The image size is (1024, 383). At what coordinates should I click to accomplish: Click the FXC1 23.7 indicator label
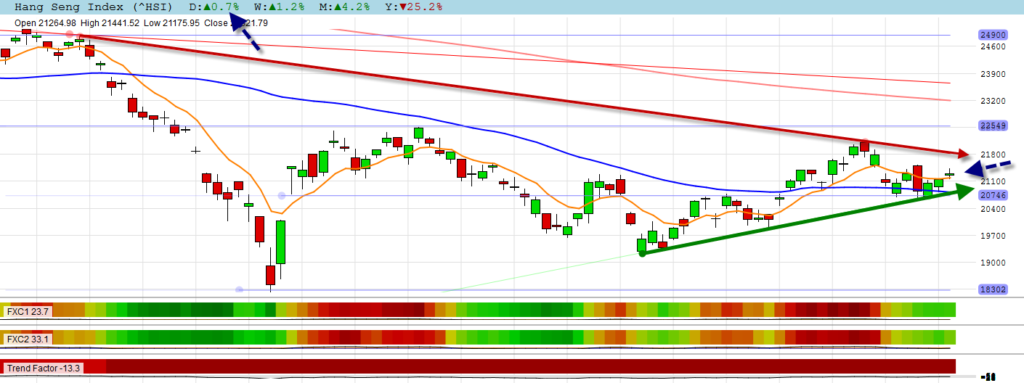coord(28,311)
